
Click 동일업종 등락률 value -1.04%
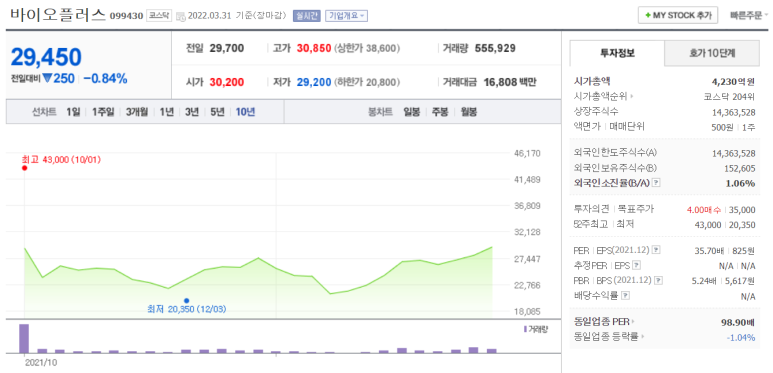pyautogui.click(x=741, y=338)
